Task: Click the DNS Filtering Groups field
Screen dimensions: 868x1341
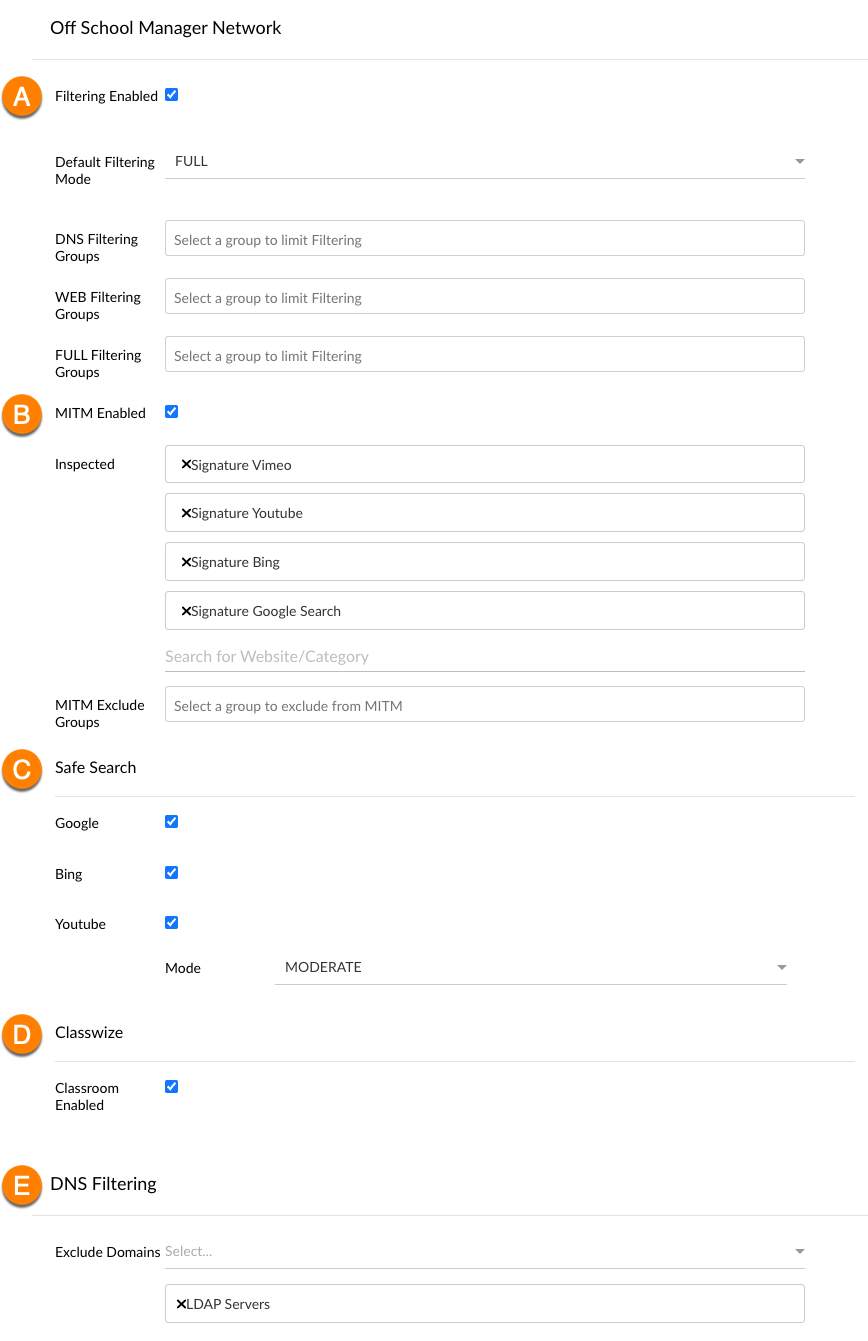Action: (x=485, y=239)
